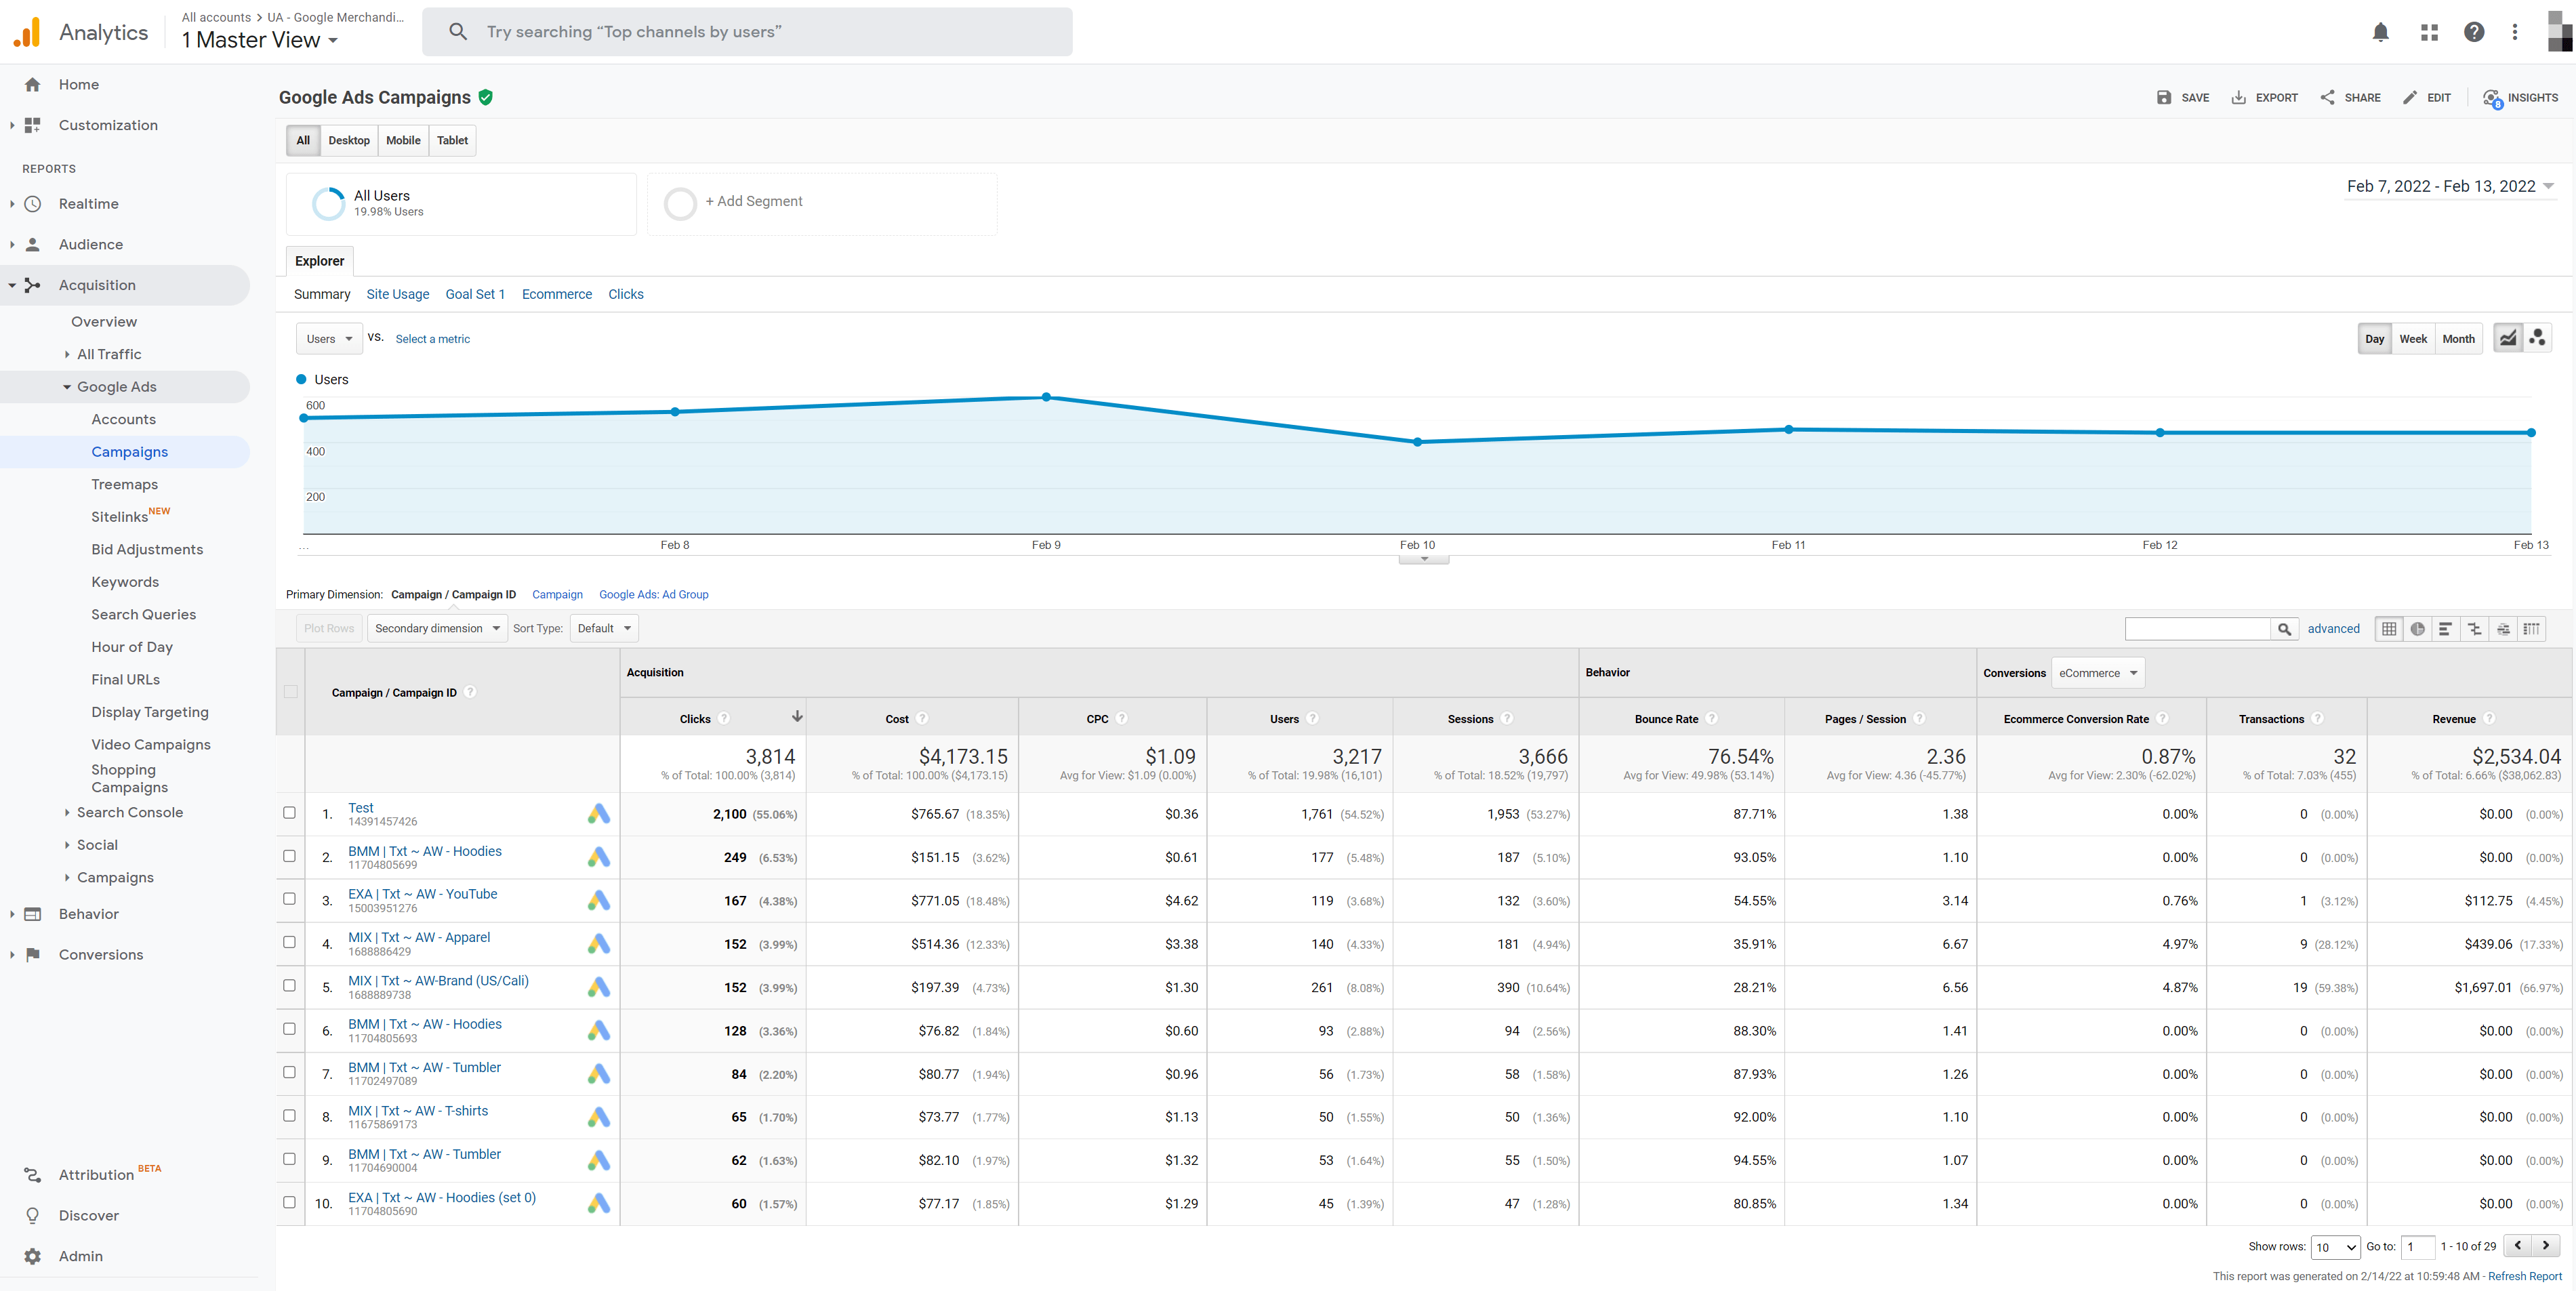The height and width of the screenshot is (1291, 2576).
Task: Select the percentage pie-chart table view
Action: pos(2418,628)
